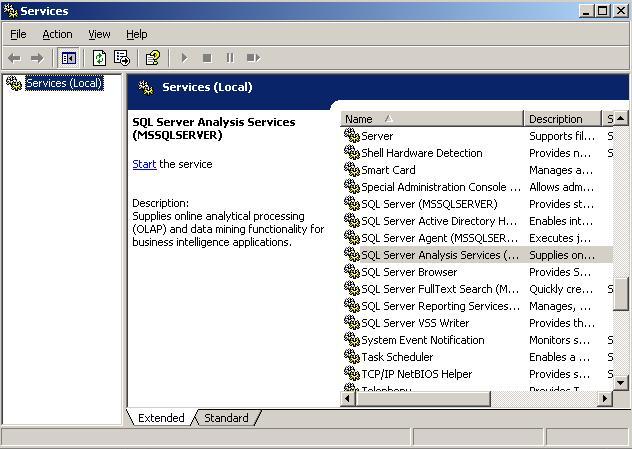Select the TCP/IP NetBIOS Helper service
Screen dimensions: 632x449
478,374
